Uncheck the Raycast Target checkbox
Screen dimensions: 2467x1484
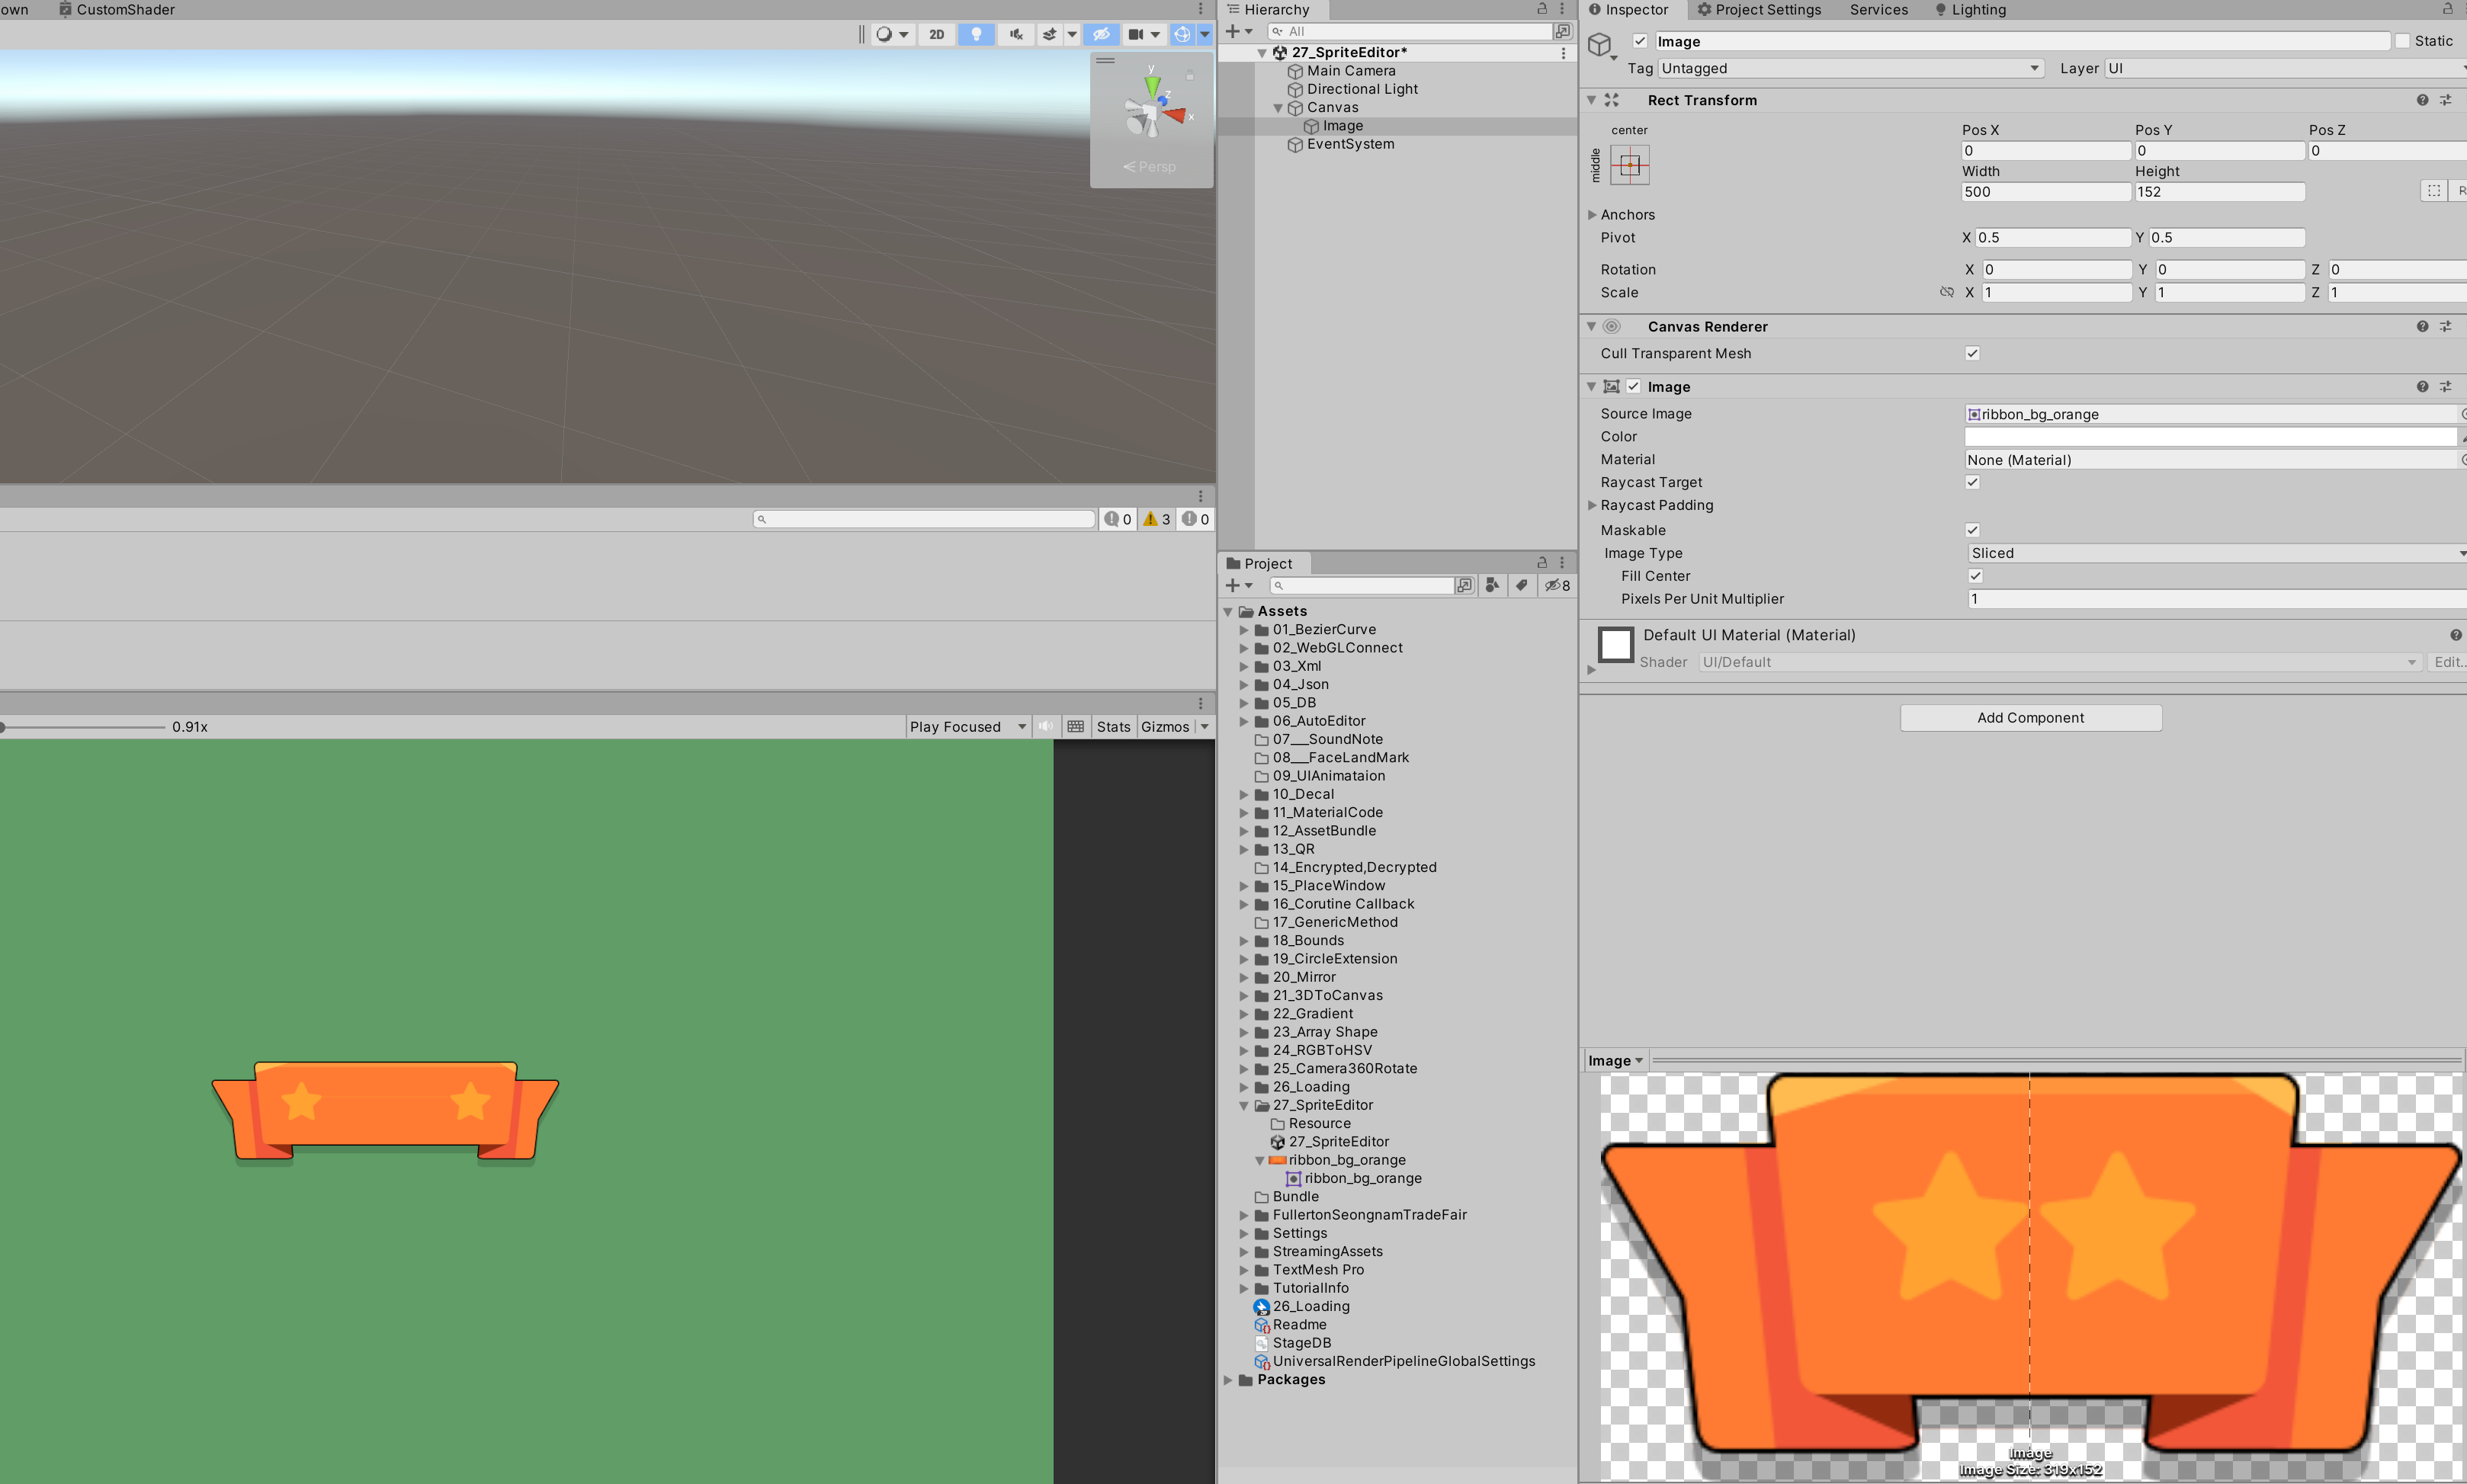point(1972,482)
